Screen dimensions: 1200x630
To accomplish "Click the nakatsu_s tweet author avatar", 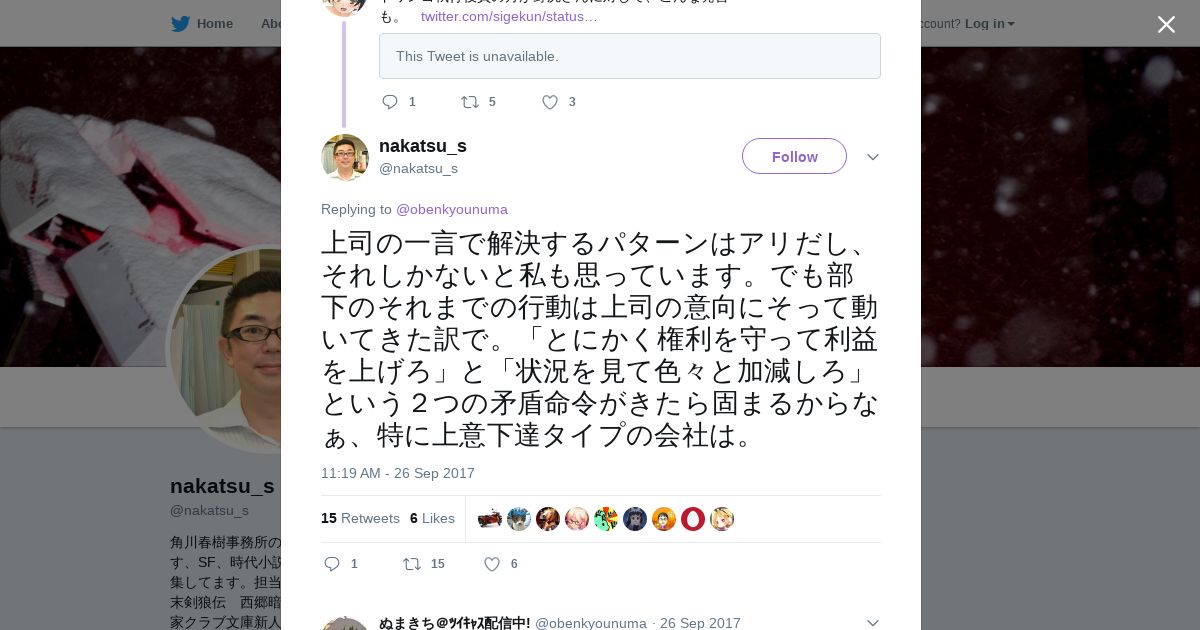I will [x=345, y=157].
